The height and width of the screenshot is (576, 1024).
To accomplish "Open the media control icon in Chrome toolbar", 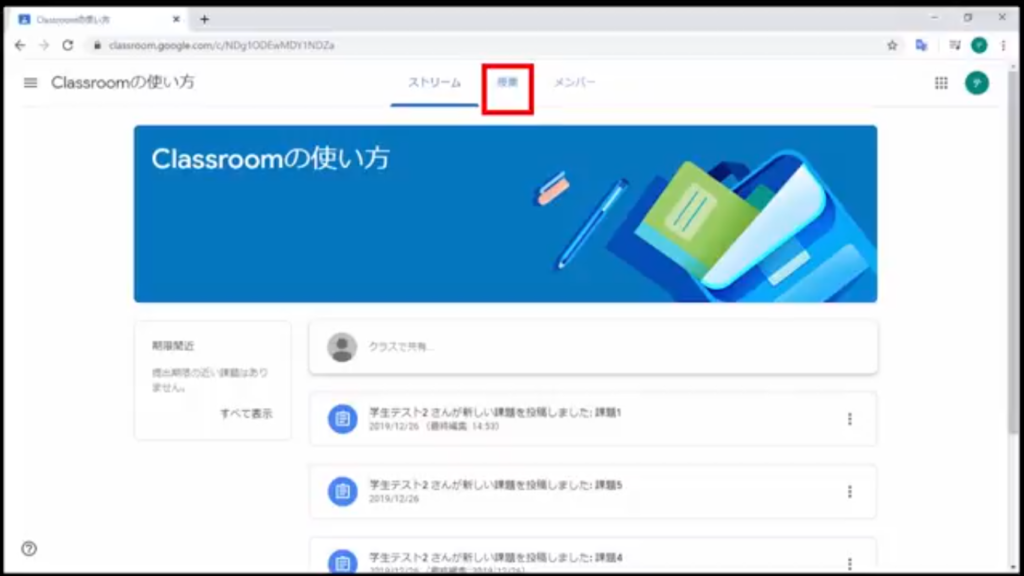I will [955, 45].
